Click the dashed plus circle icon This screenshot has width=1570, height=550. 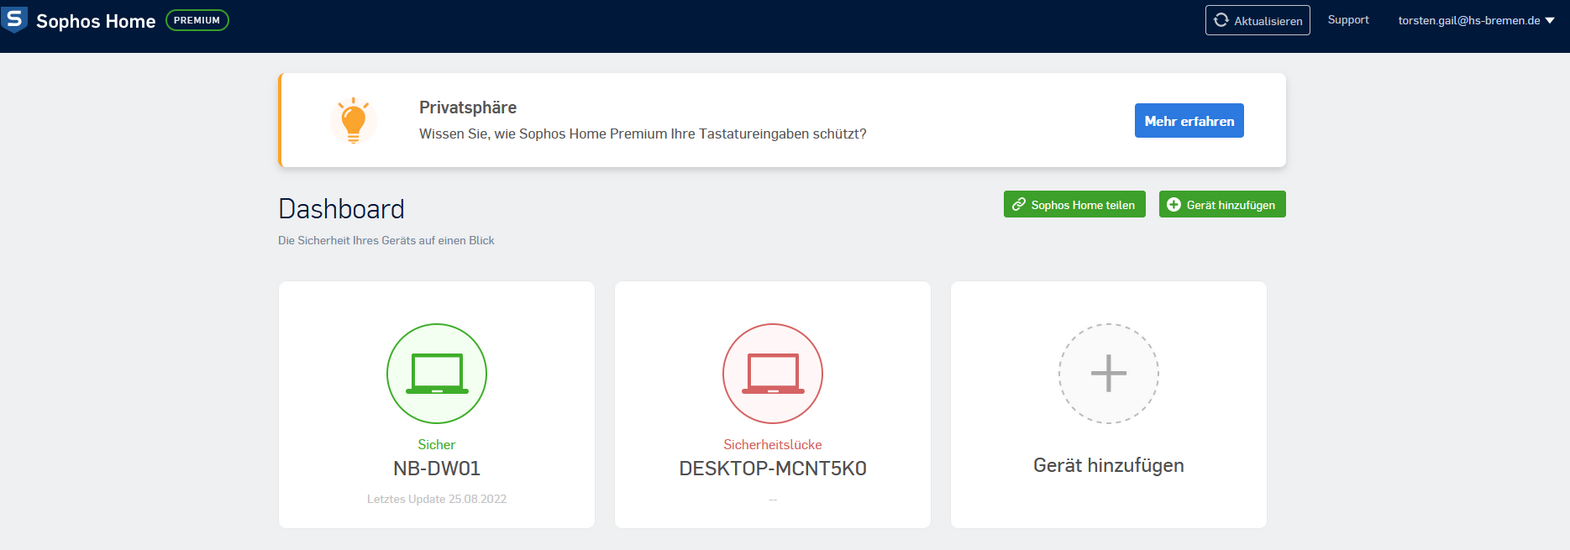(x=1109, y=373)
